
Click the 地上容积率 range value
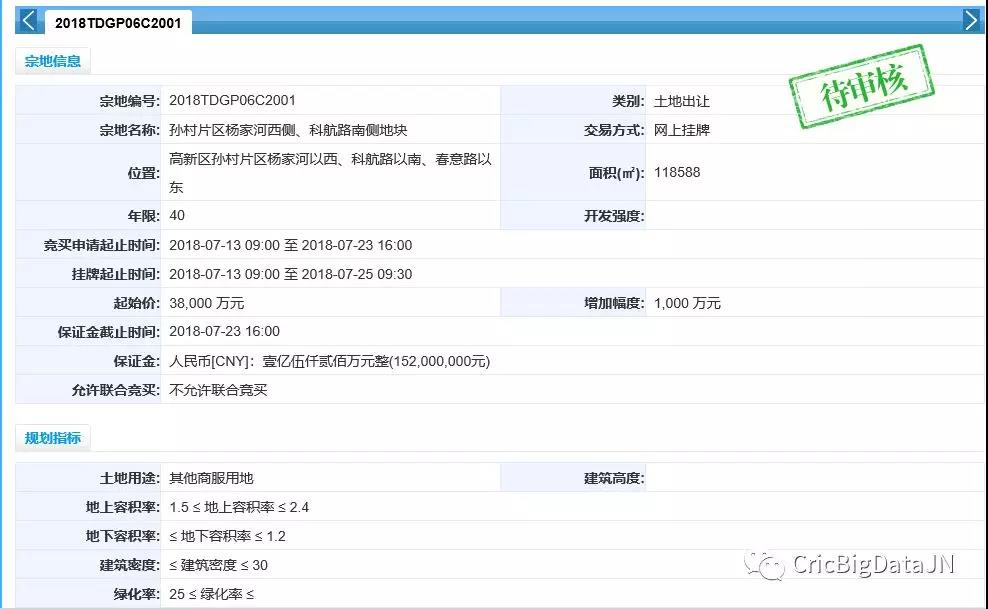click(239, 507)
